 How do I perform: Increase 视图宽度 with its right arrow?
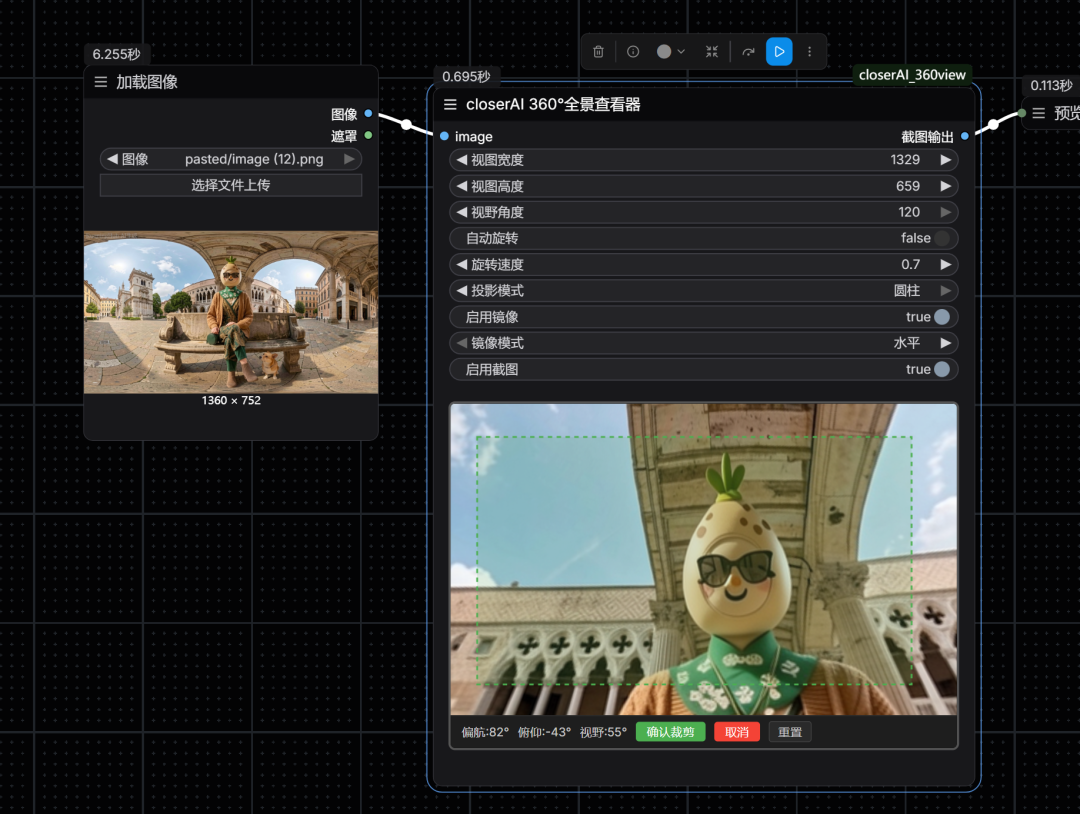coord(945,160)
